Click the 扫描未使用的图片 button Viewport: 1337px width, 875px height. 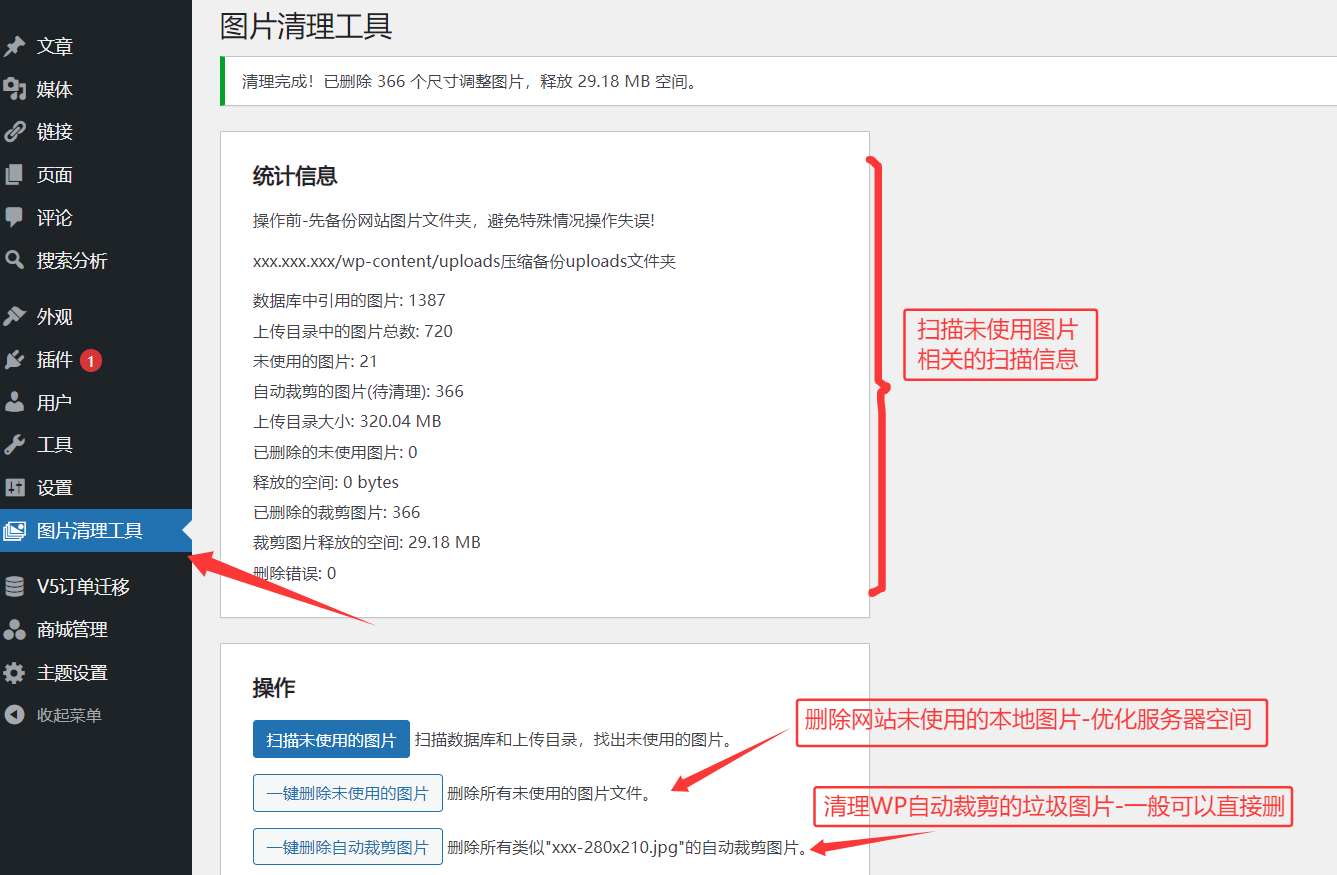coord(331,740)
